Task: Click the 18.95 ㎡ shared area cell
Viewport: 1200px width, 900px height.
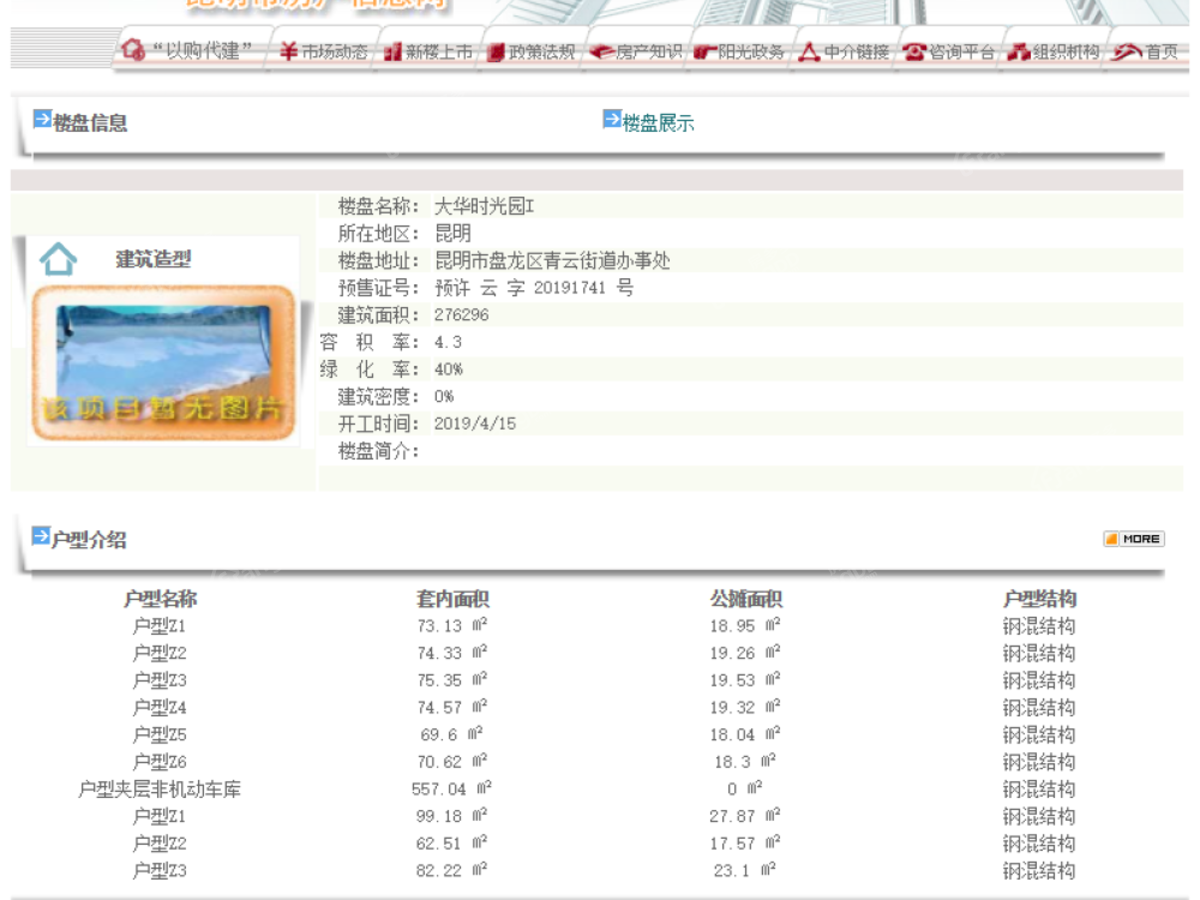Action: 745,626
